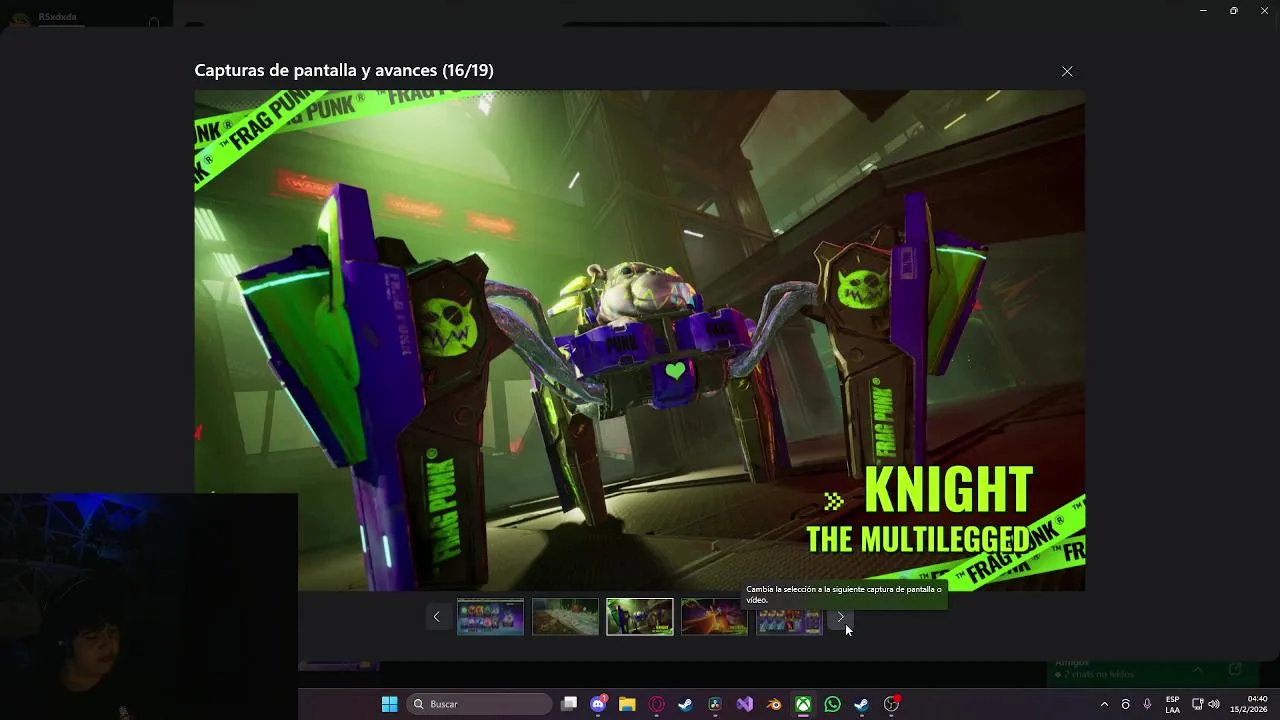
Task: Open the ESP LAA language switcher
Action: 1172,704
